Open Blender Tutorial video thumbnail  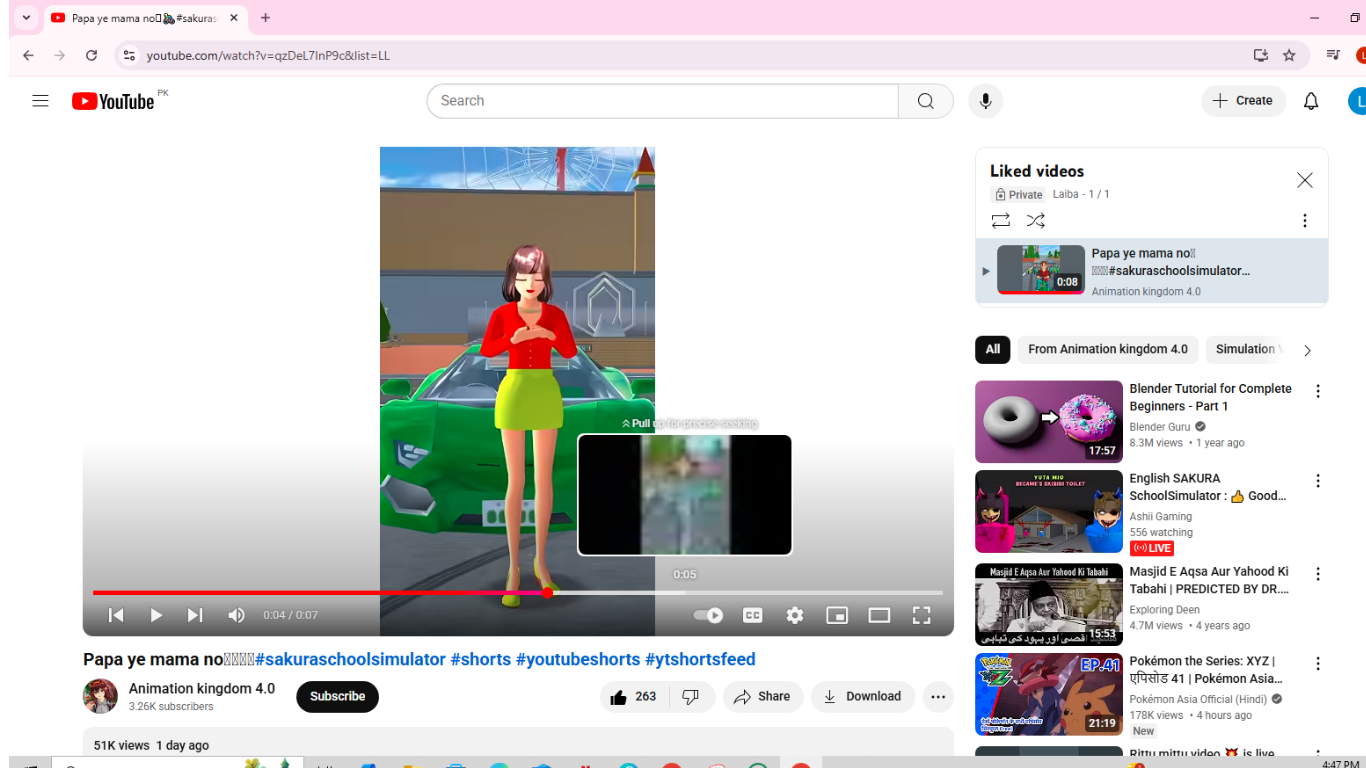pyautogui.click(x=1049, y=421)
